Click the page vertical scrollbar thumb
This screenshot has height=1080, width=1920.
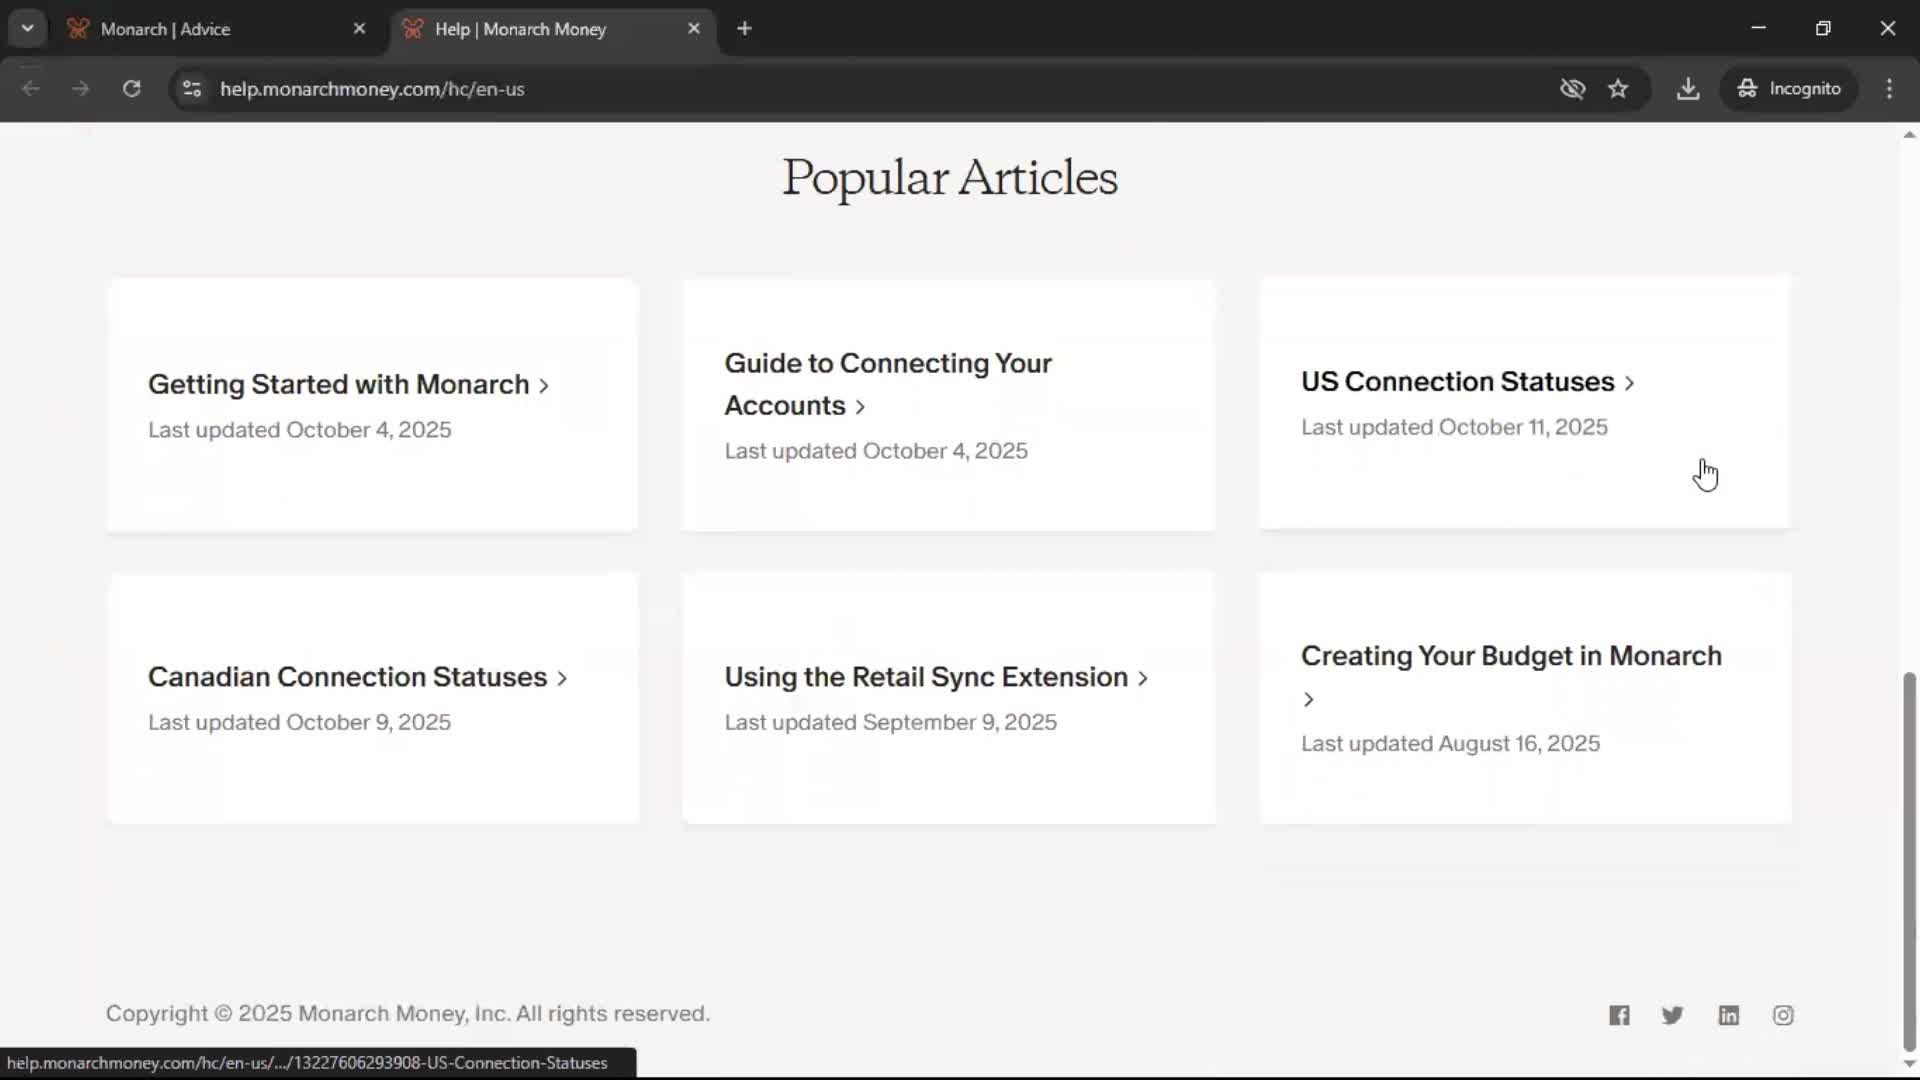click(x=1909, y=860)
